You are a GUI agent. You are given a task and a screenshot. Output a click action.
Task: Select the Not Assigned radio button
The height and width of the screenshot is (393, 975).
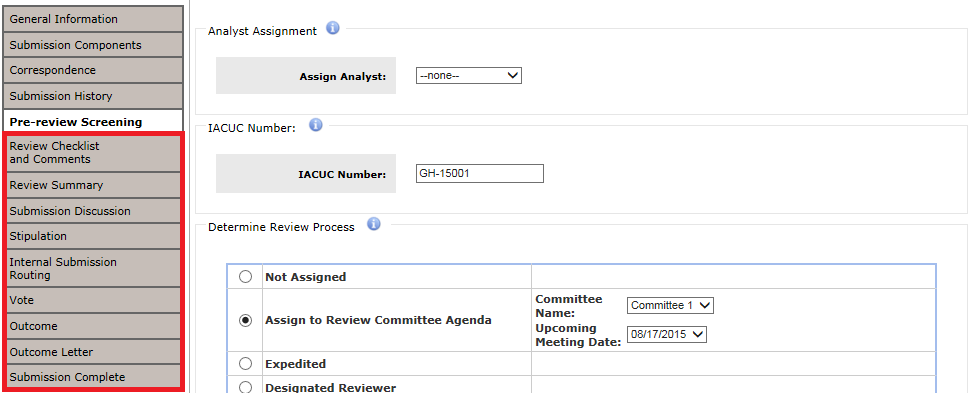(246, 277)
